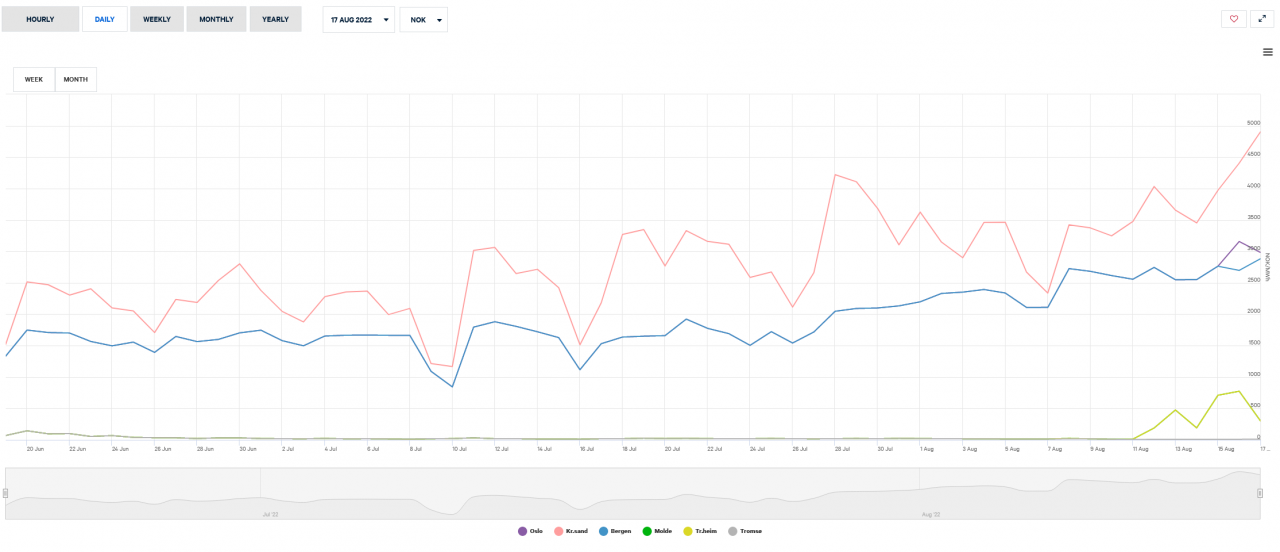Screen dimensions: 1280x552
Task: Set the chart range to WEEK
Action: 34,79
